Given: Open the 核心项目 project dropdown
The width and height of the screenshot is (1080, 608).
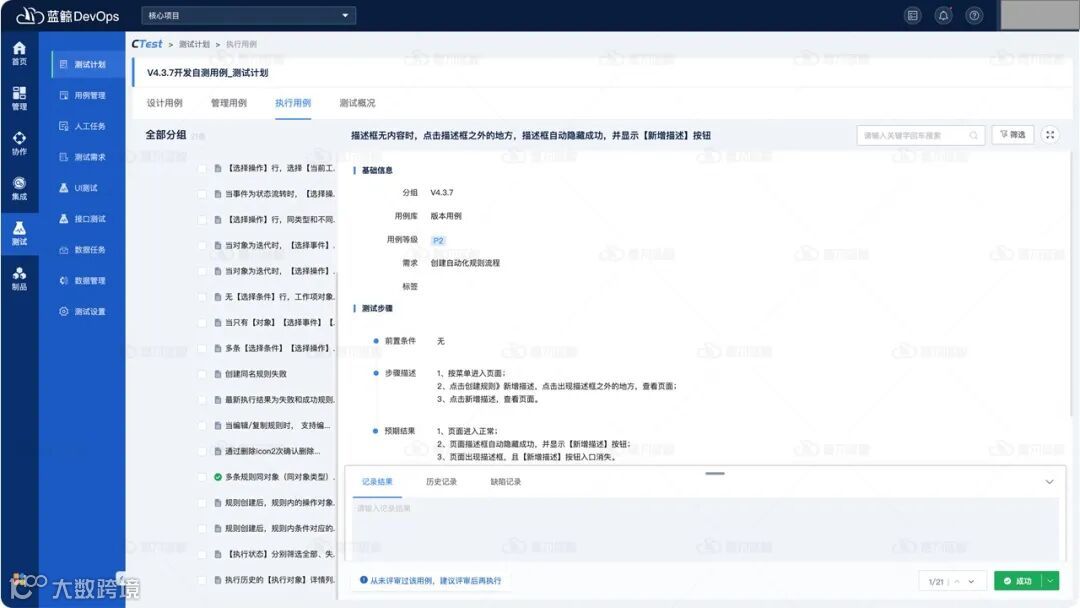Looking at the screenshot, I should tap(249, 15).
